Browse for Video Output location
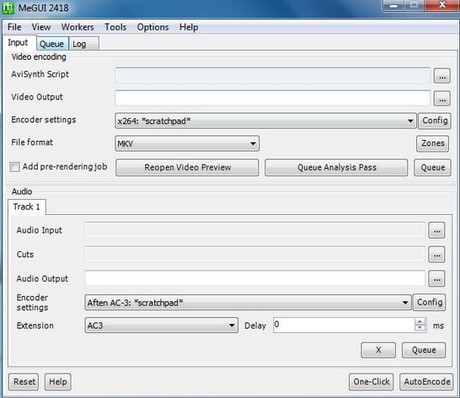The image size is (460, 398). click(442, 99)
